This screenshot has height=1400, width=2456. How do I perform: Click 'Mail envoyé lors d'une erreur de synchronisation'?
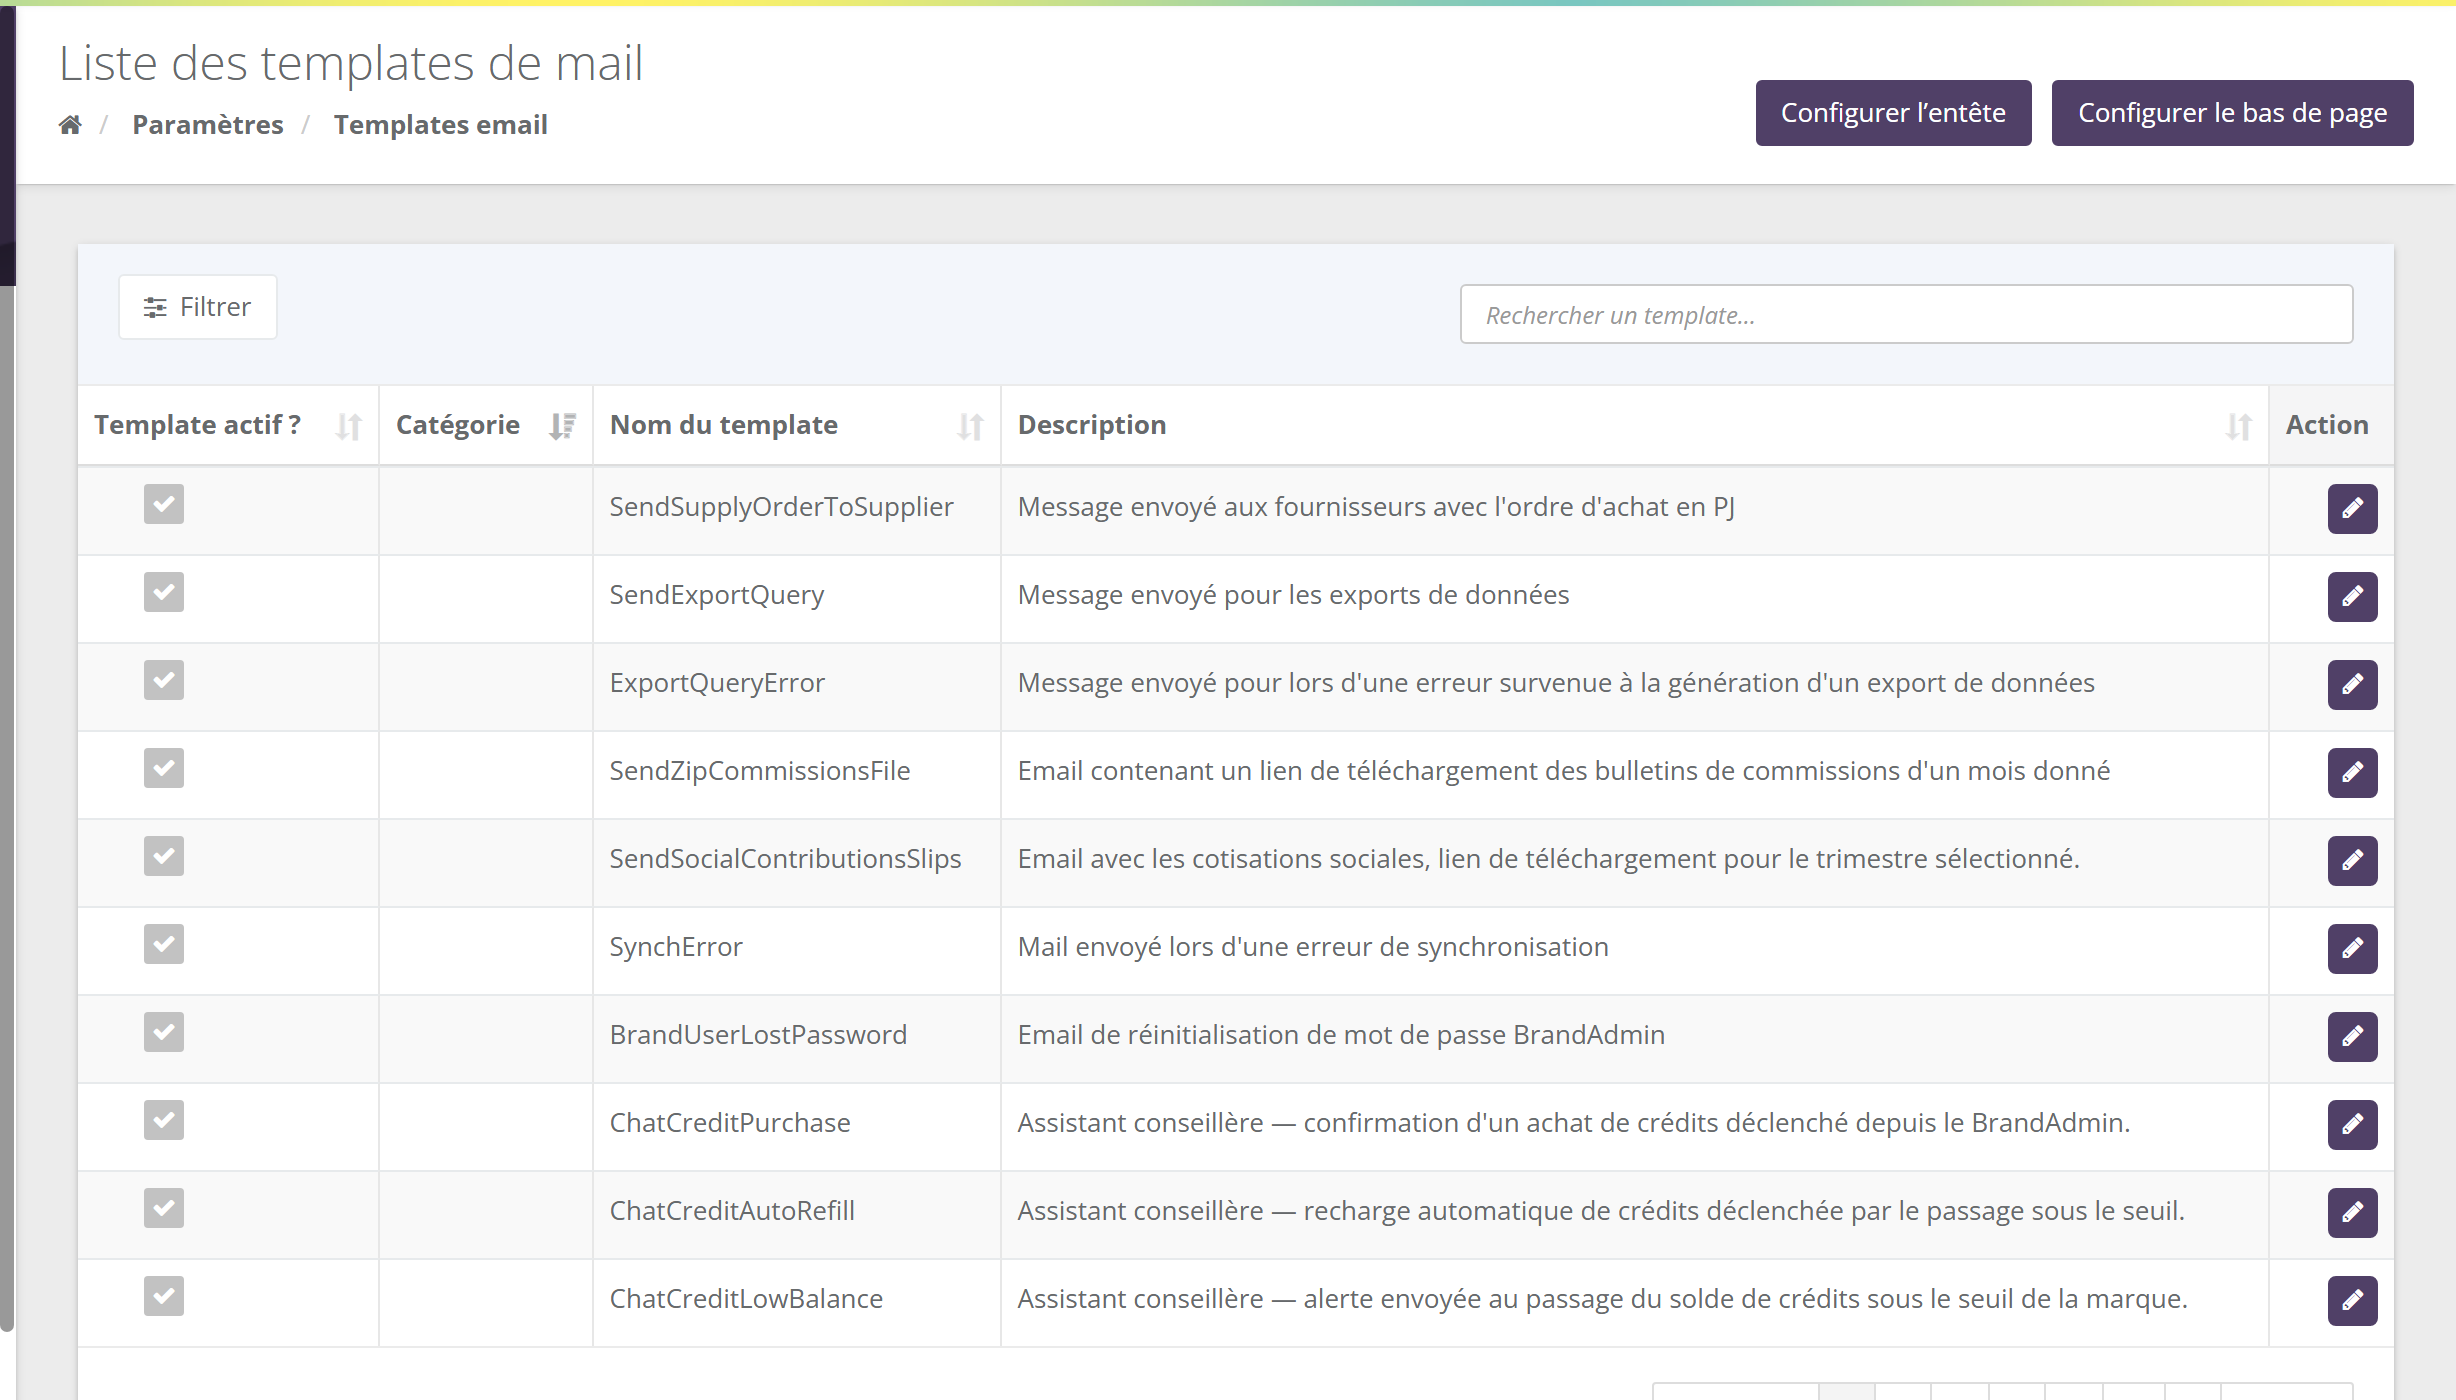tap(1313, 947)
